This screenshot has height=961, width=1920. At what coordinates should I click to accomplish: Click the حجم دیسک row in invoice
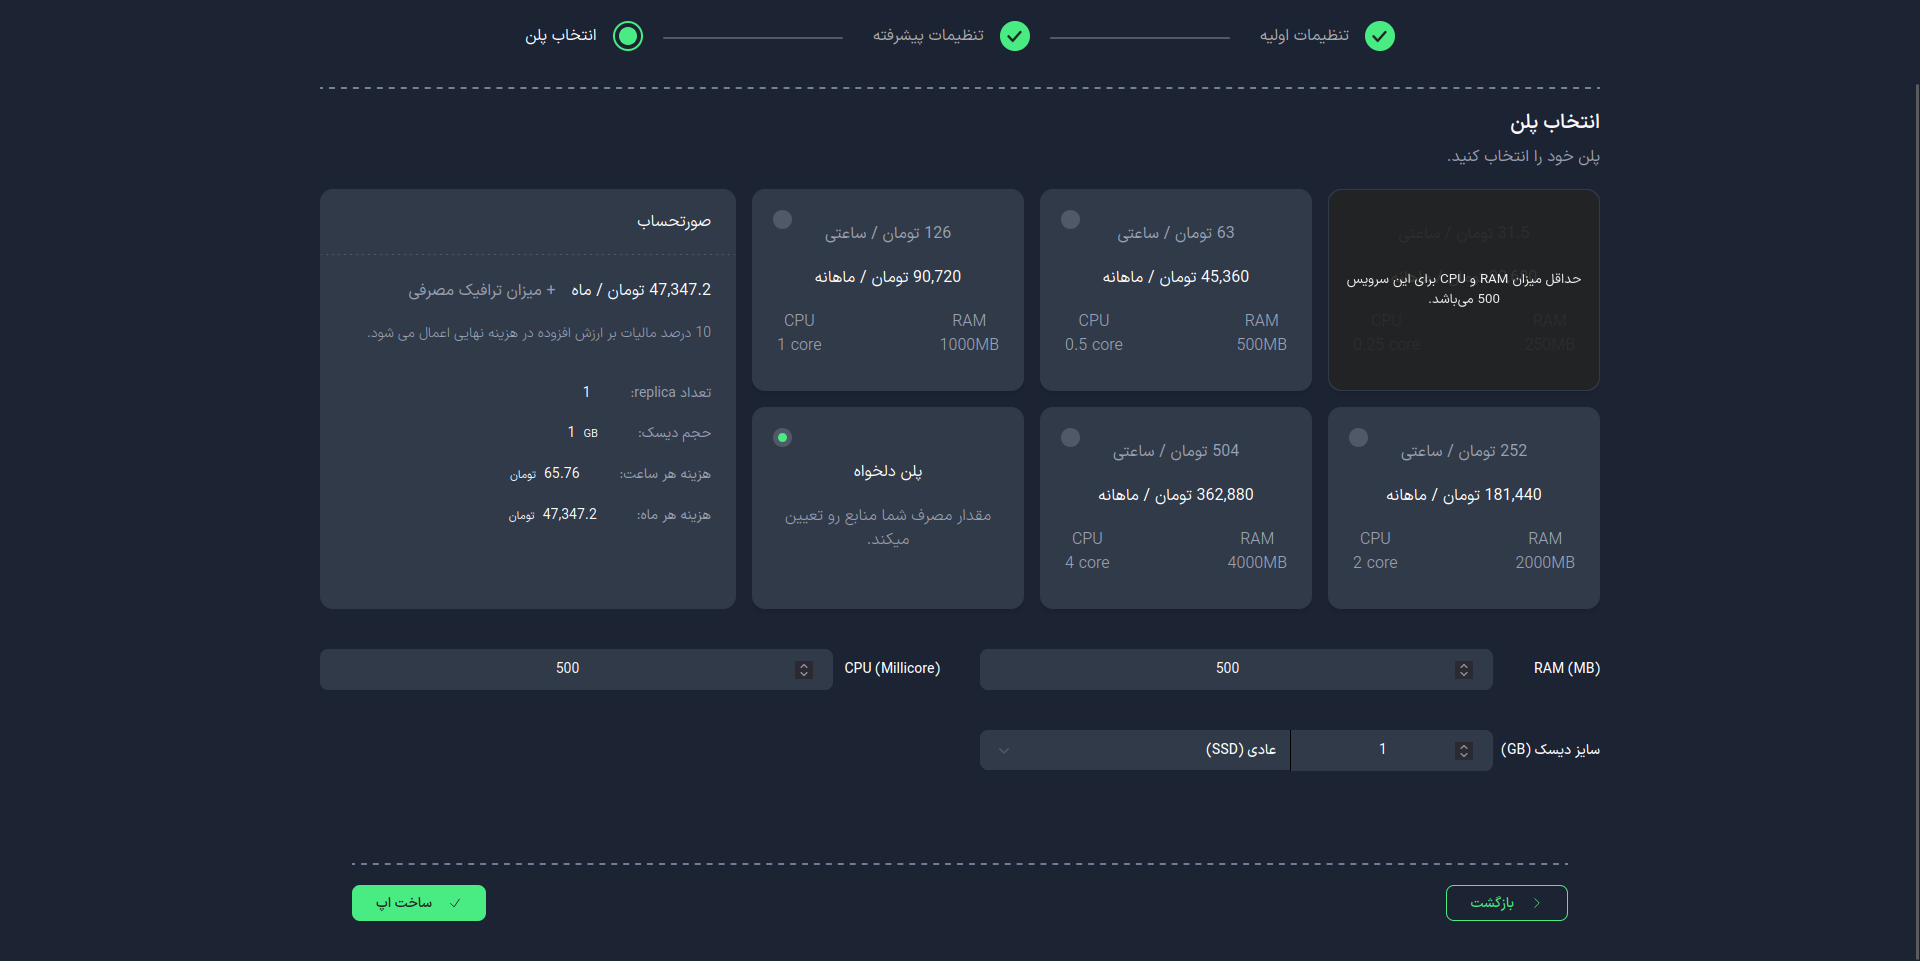coord(639,433)
